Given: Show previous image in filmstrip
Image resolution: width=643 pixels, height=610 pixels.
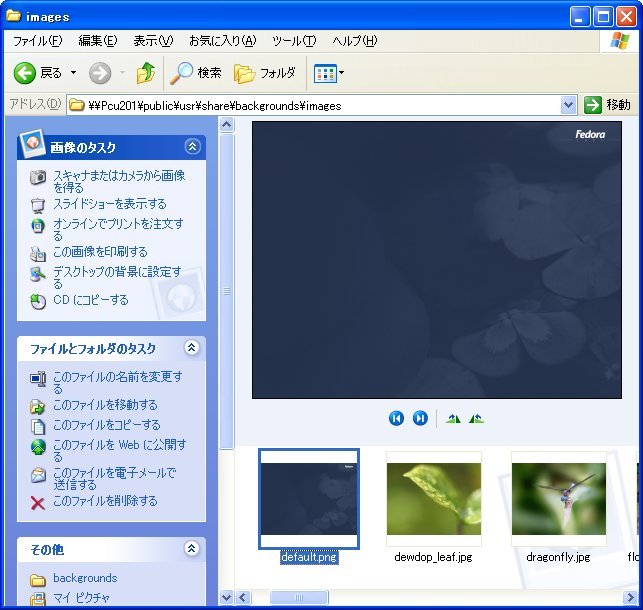Looking at the screenshot, I should [396, 419].
